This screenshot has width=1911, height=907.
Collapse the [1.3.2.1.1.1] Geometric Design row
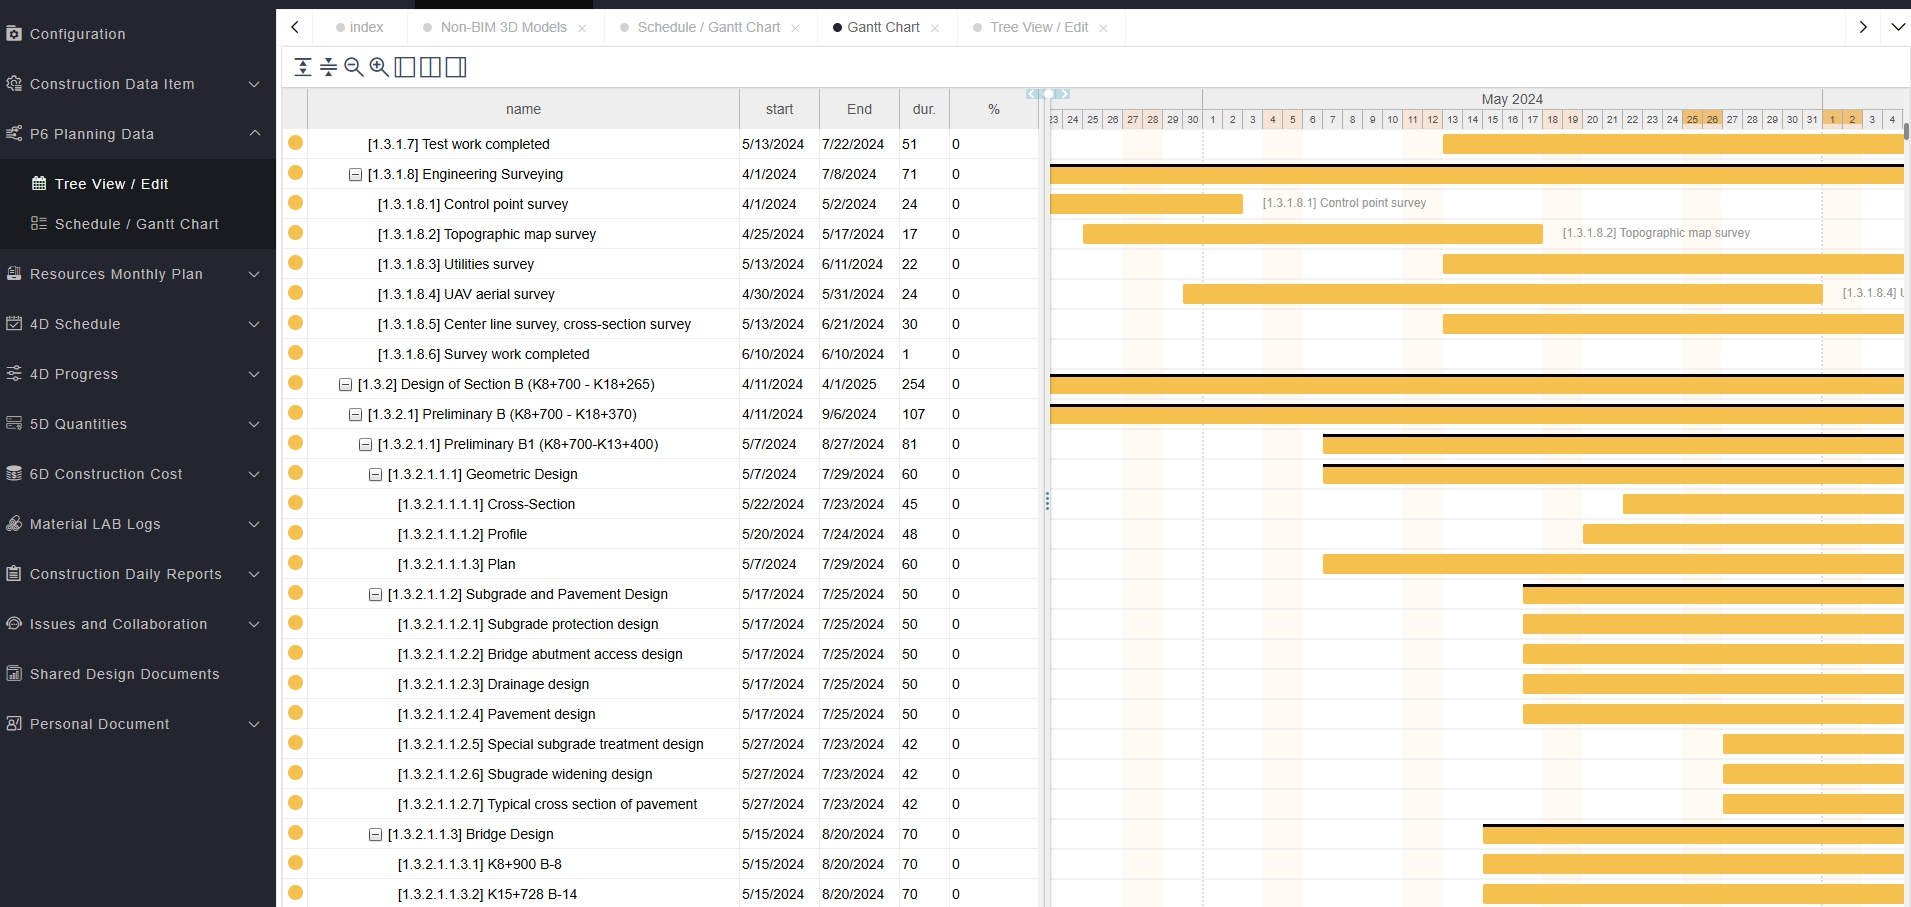point(375,474)
